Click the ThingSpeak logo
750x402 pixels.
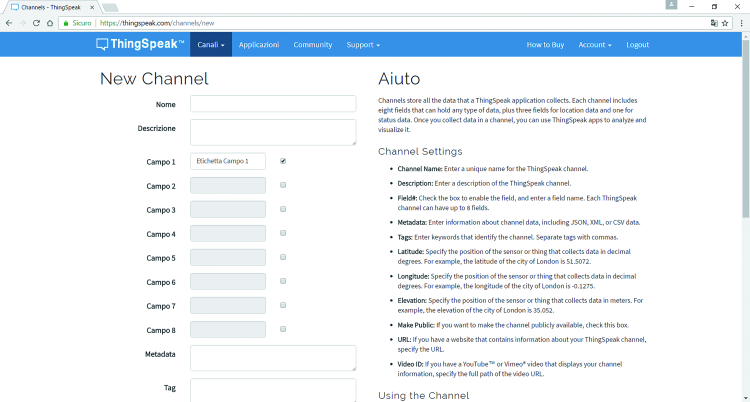pyautogui.click(x=140, y=45)
